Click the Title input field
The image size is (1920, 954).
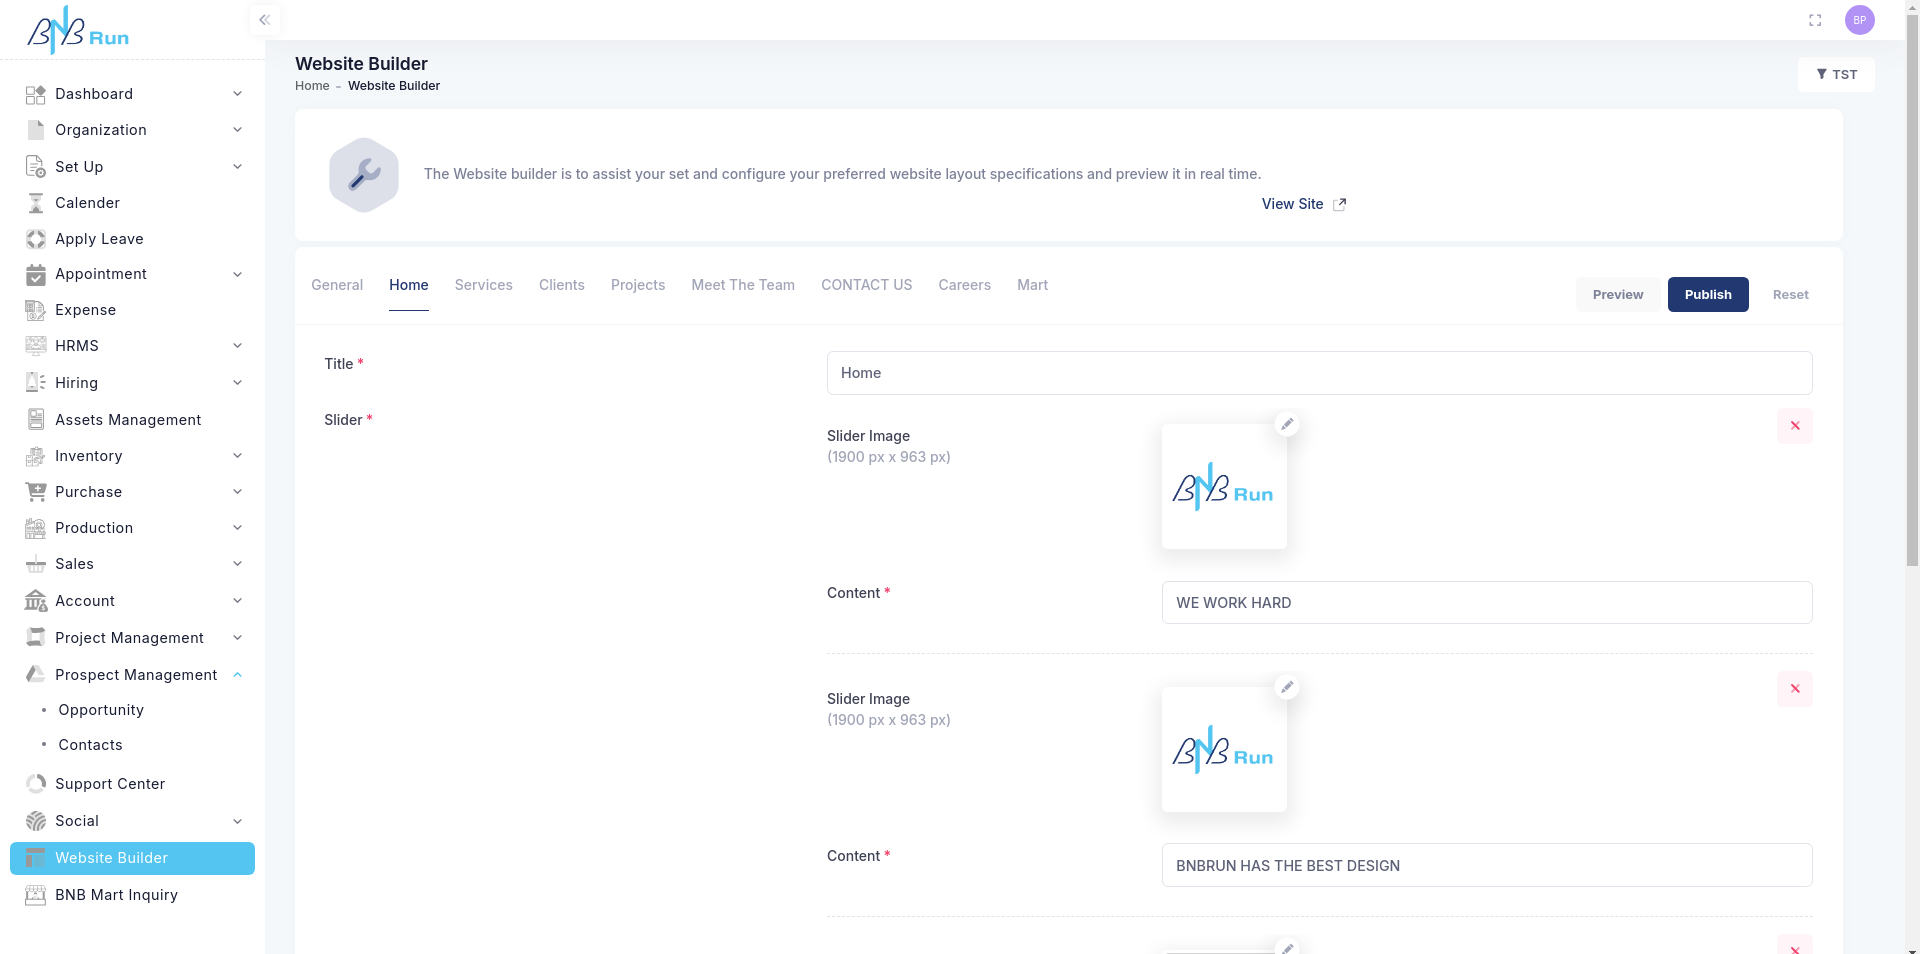click(1318, 373)
